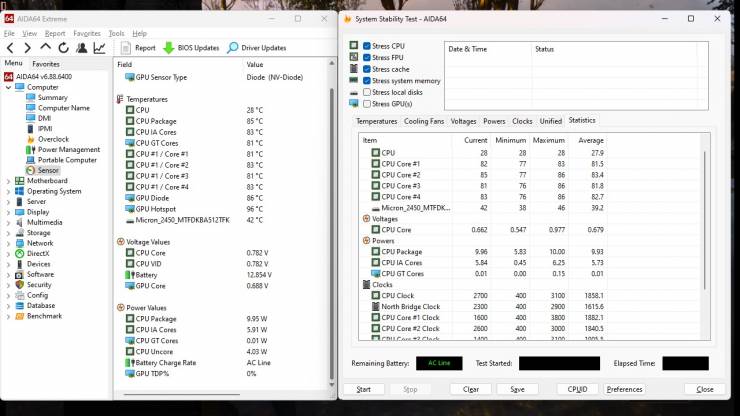Open the Favorites tab in the left pane

(46, 64)
